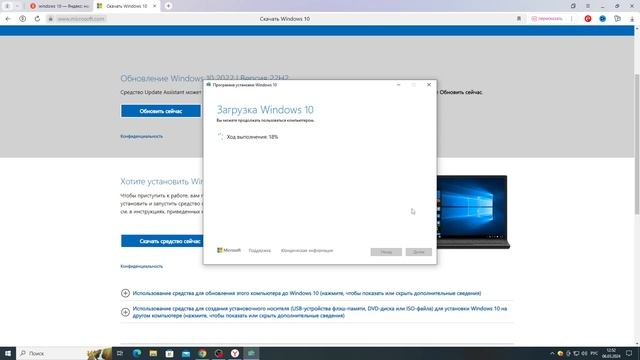
Task: Open the red extension icon in toolbar
Action: pos(588,19)
